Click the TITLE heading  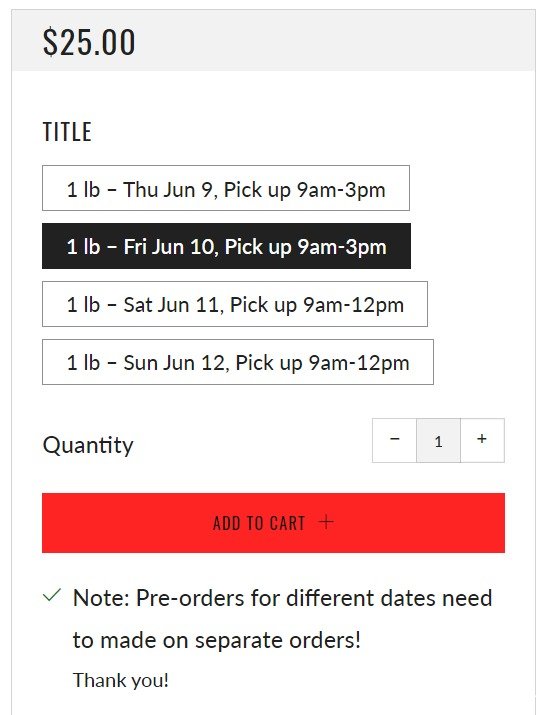pos(67,132)
